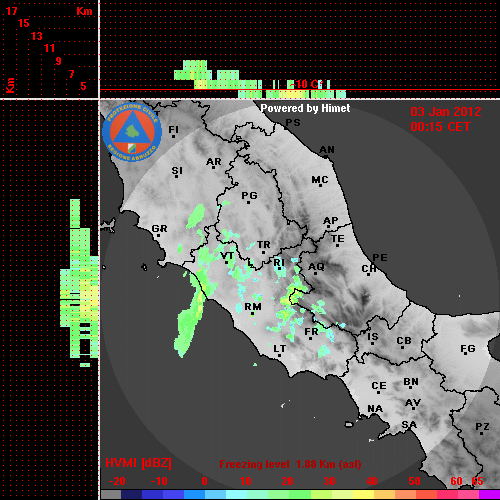The height and width of the screenshot is (500, 500).
Task: Click the '-10' scale value label
Action: [x=159, y=481]
